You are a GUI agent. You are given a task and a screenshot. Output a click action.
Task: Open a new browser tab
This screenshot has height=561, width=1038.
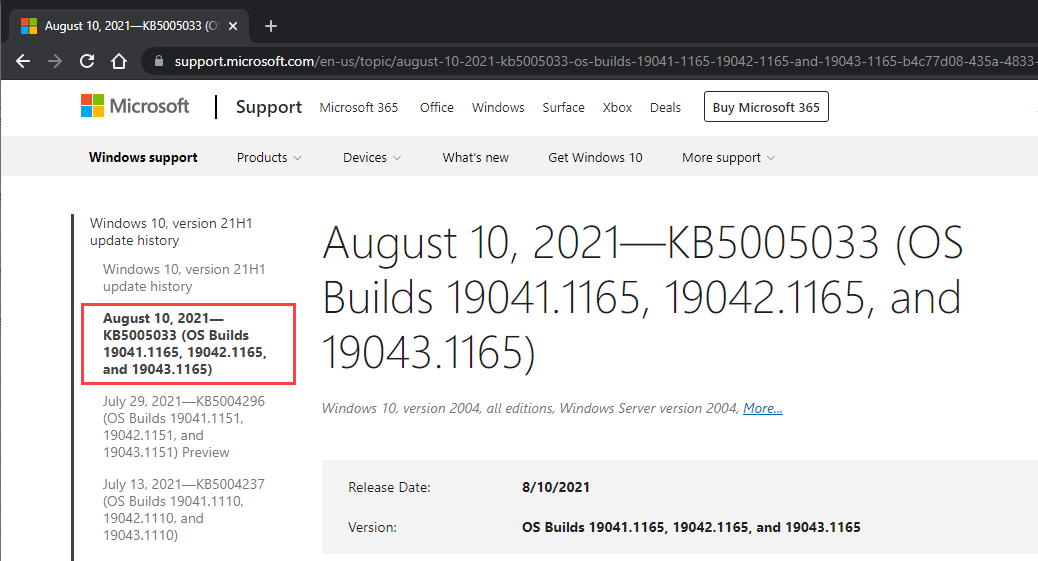pos(271,26)
